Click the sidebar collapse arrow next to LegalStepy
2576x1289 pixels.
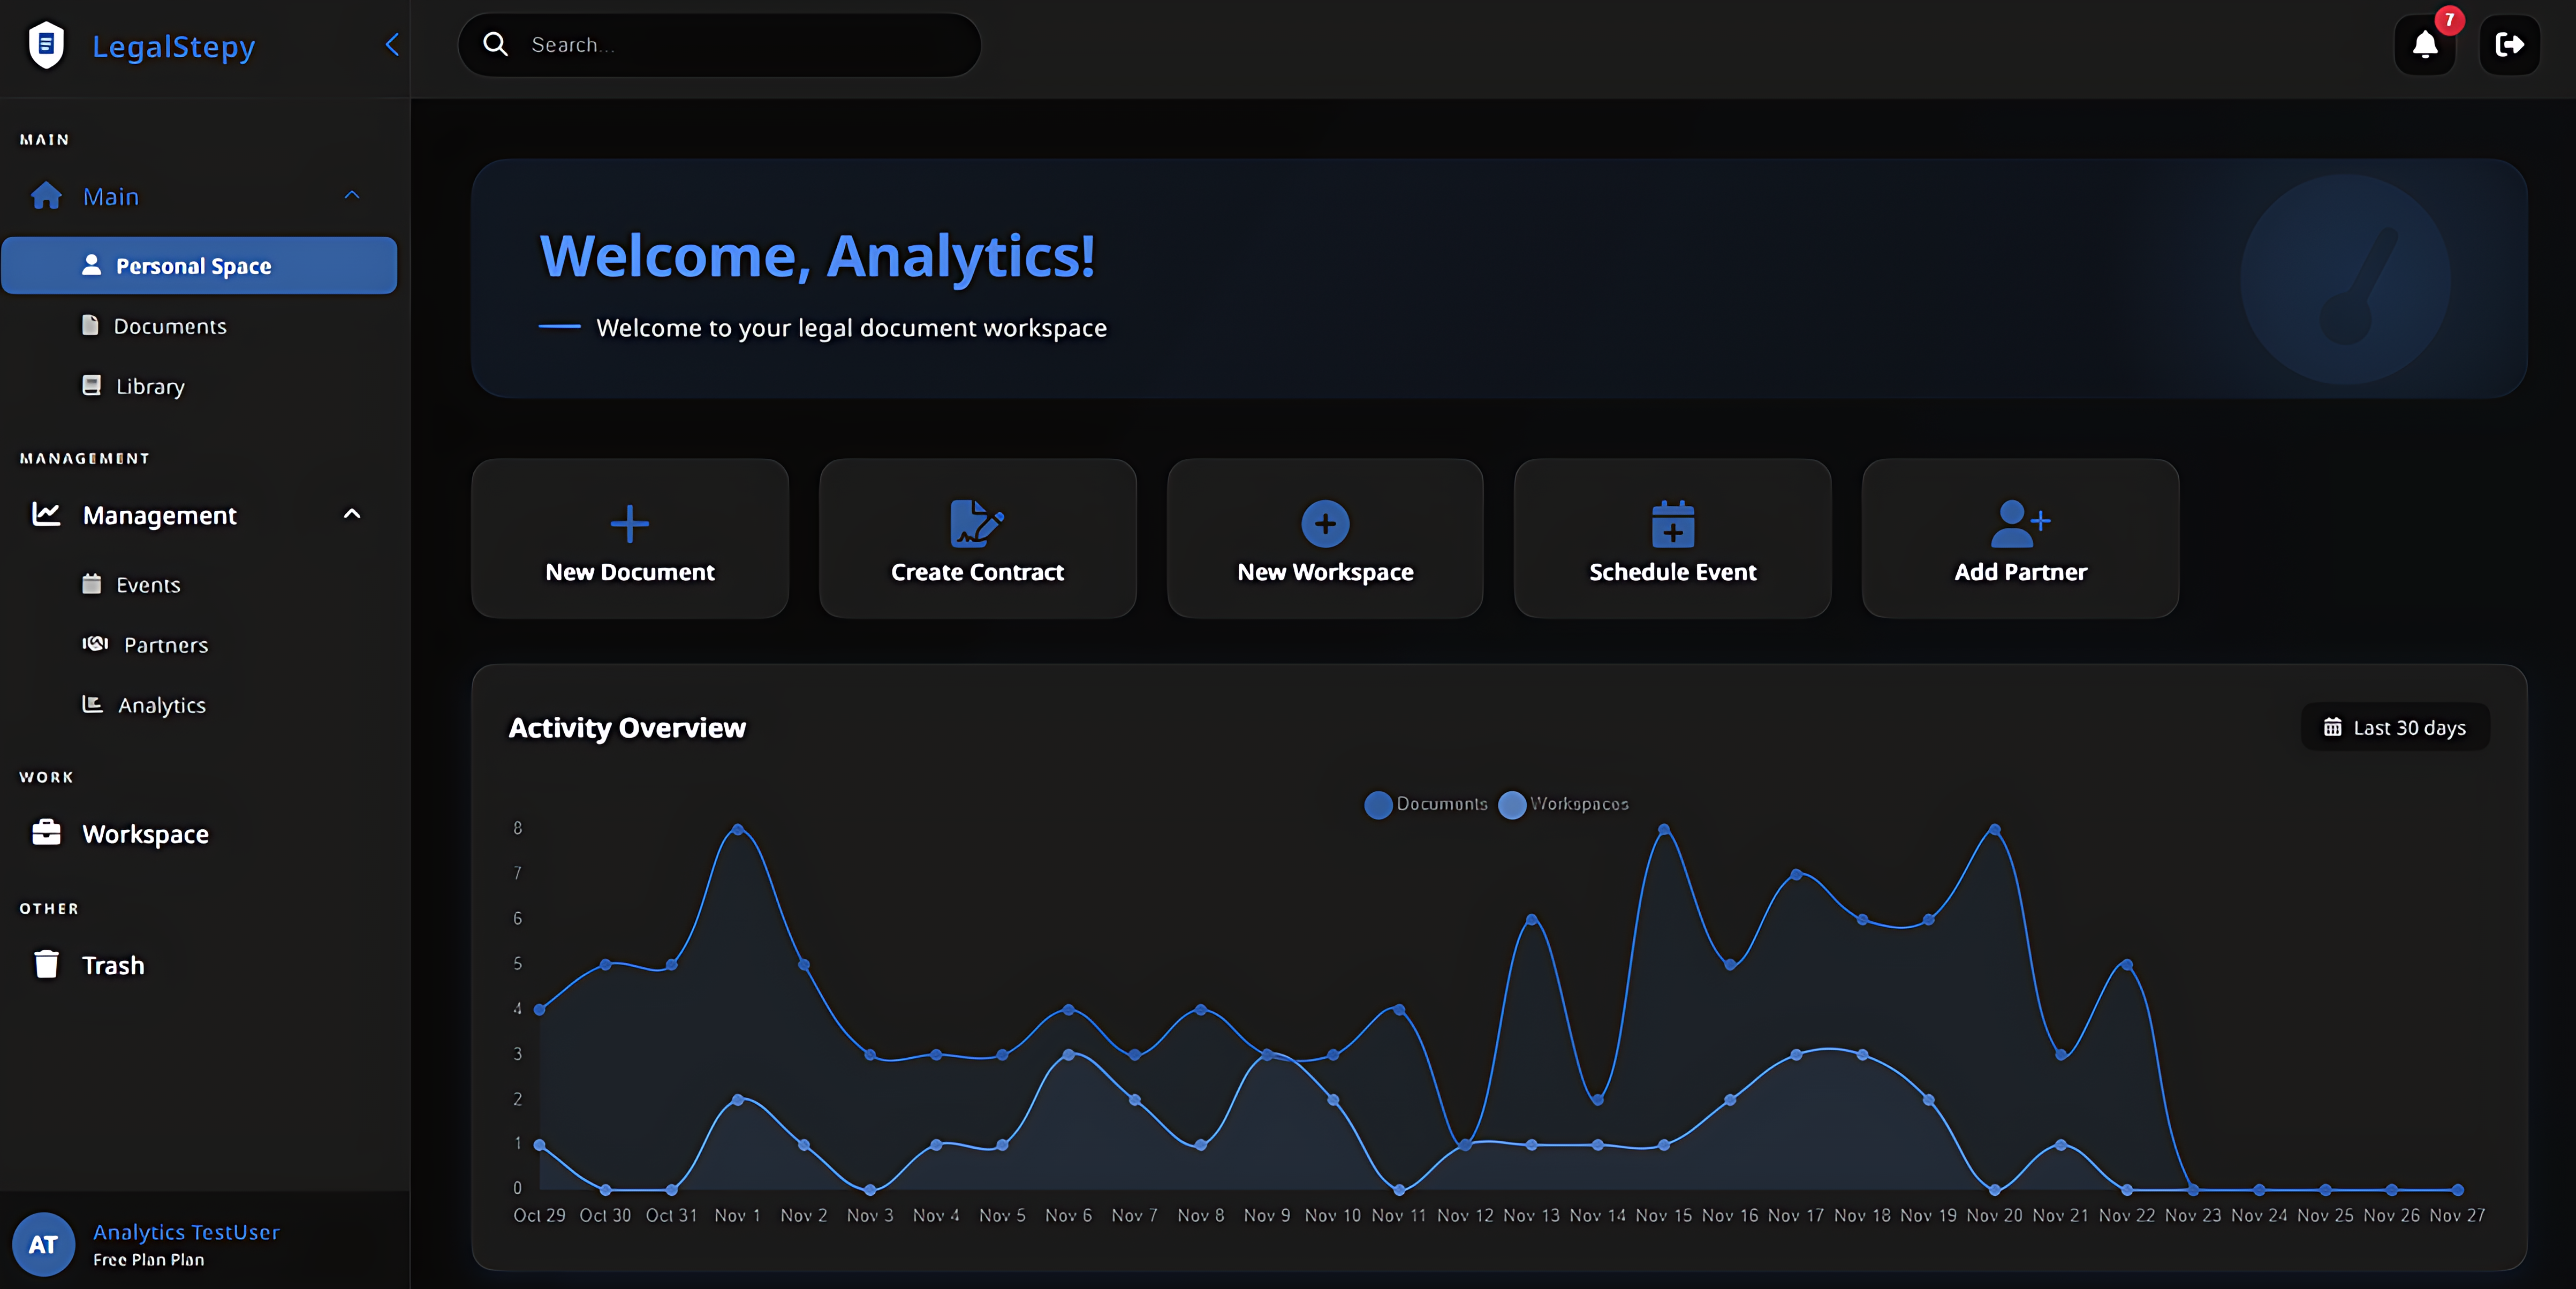(x=391, y=45)
